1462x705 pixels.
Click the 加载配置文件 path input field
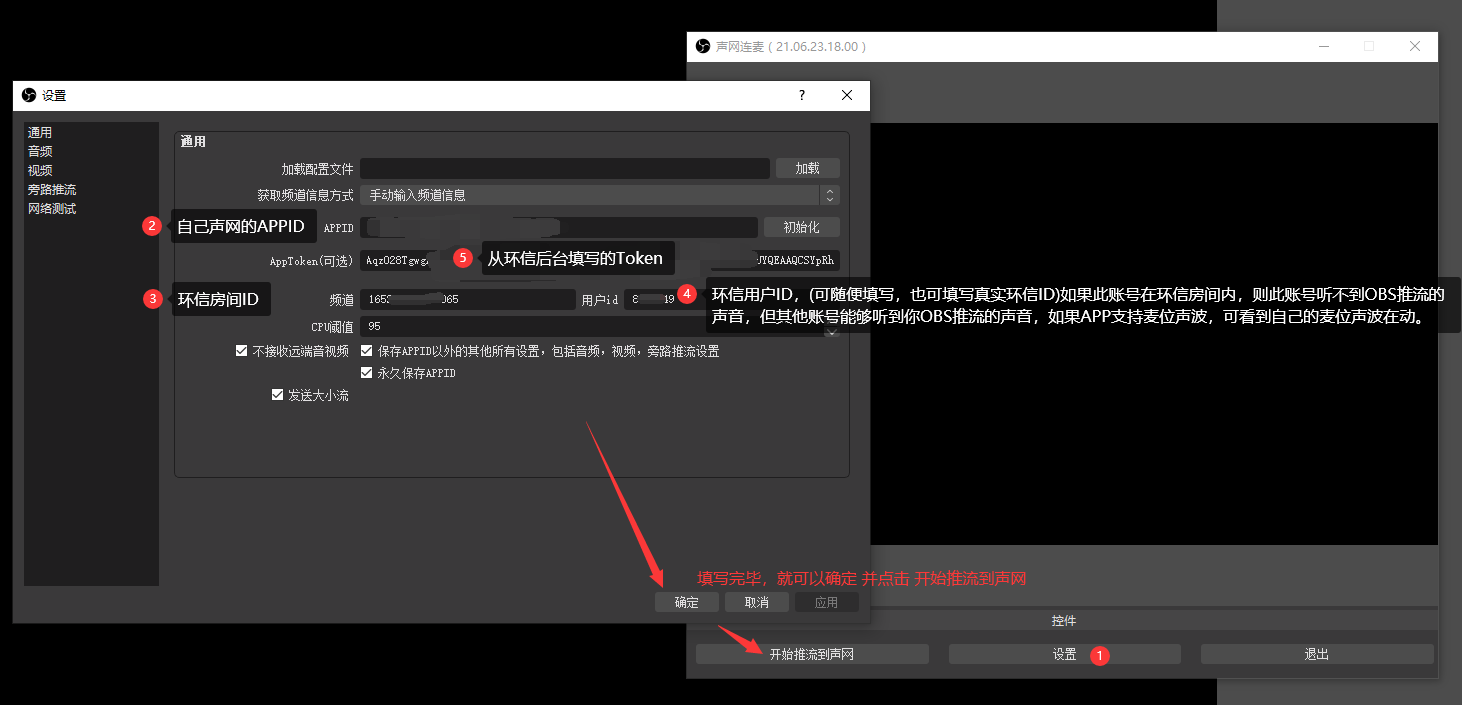coord(564,168)
